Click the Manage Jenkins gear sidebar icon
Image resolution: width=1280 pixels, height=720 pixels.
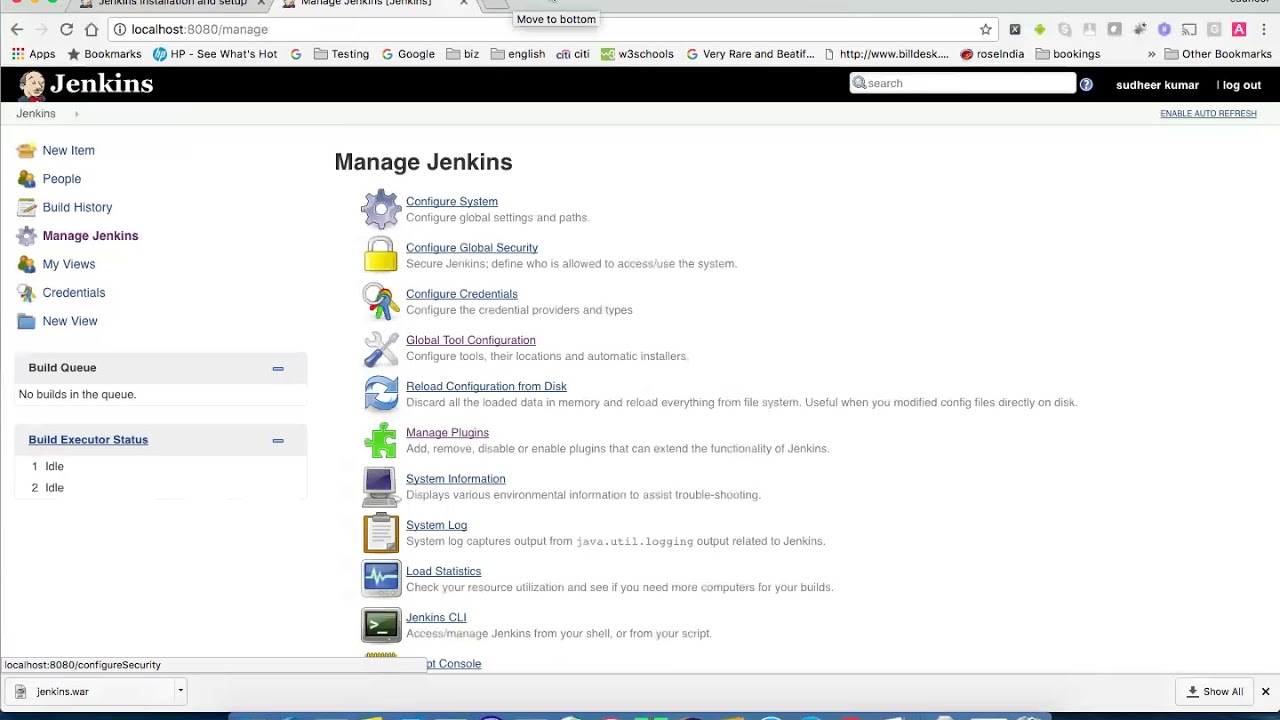pos(26,236)
